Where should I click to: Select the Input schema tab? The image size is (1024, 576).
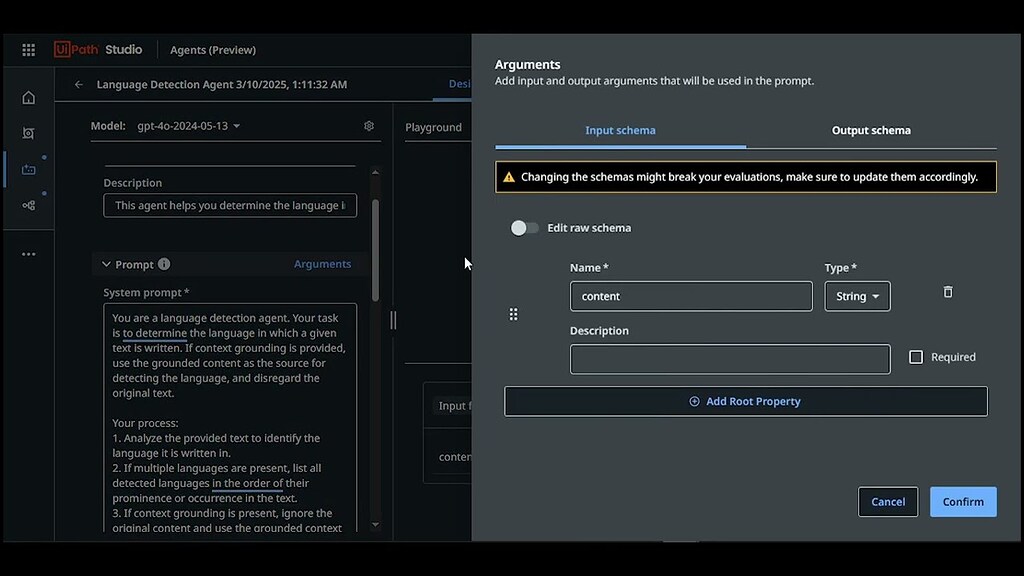pos(620,130)
